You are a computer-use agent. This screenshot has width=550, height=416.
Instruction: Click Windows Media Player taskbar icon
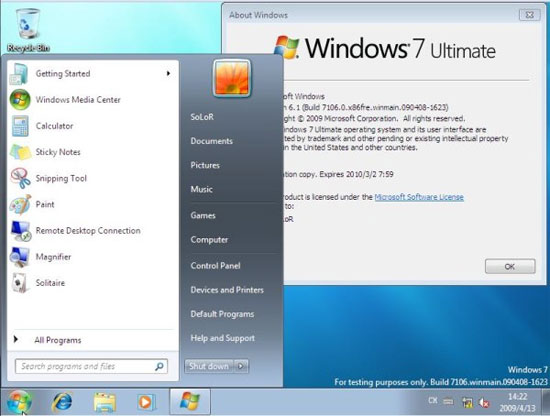point(146,402)
